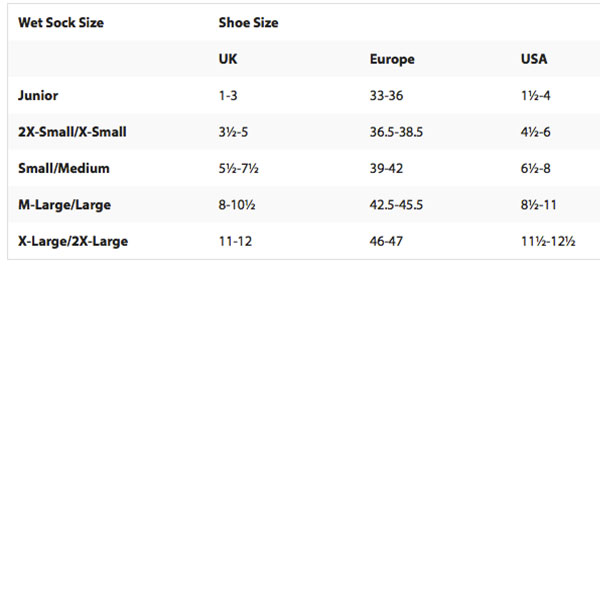Click UK size 1-3 cell
600x600 pixels.
[x=229, y=96]
